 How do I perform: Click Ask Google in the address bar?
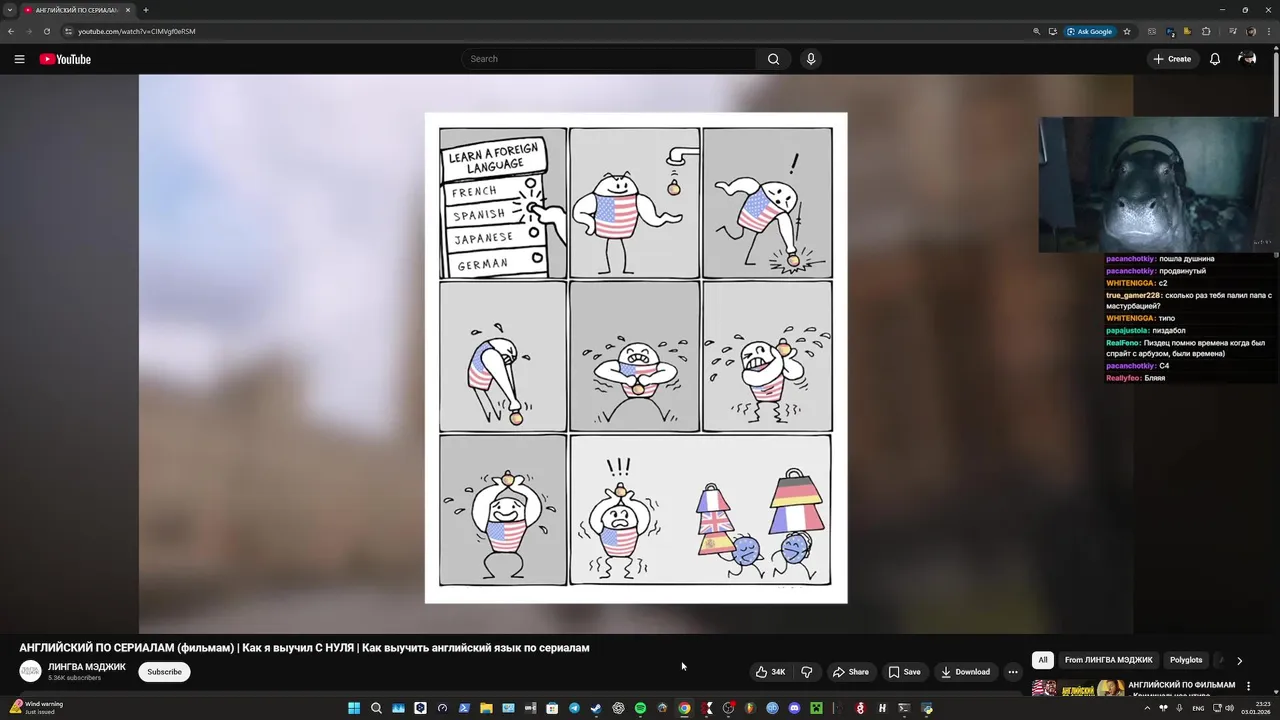pos(1090,31)
